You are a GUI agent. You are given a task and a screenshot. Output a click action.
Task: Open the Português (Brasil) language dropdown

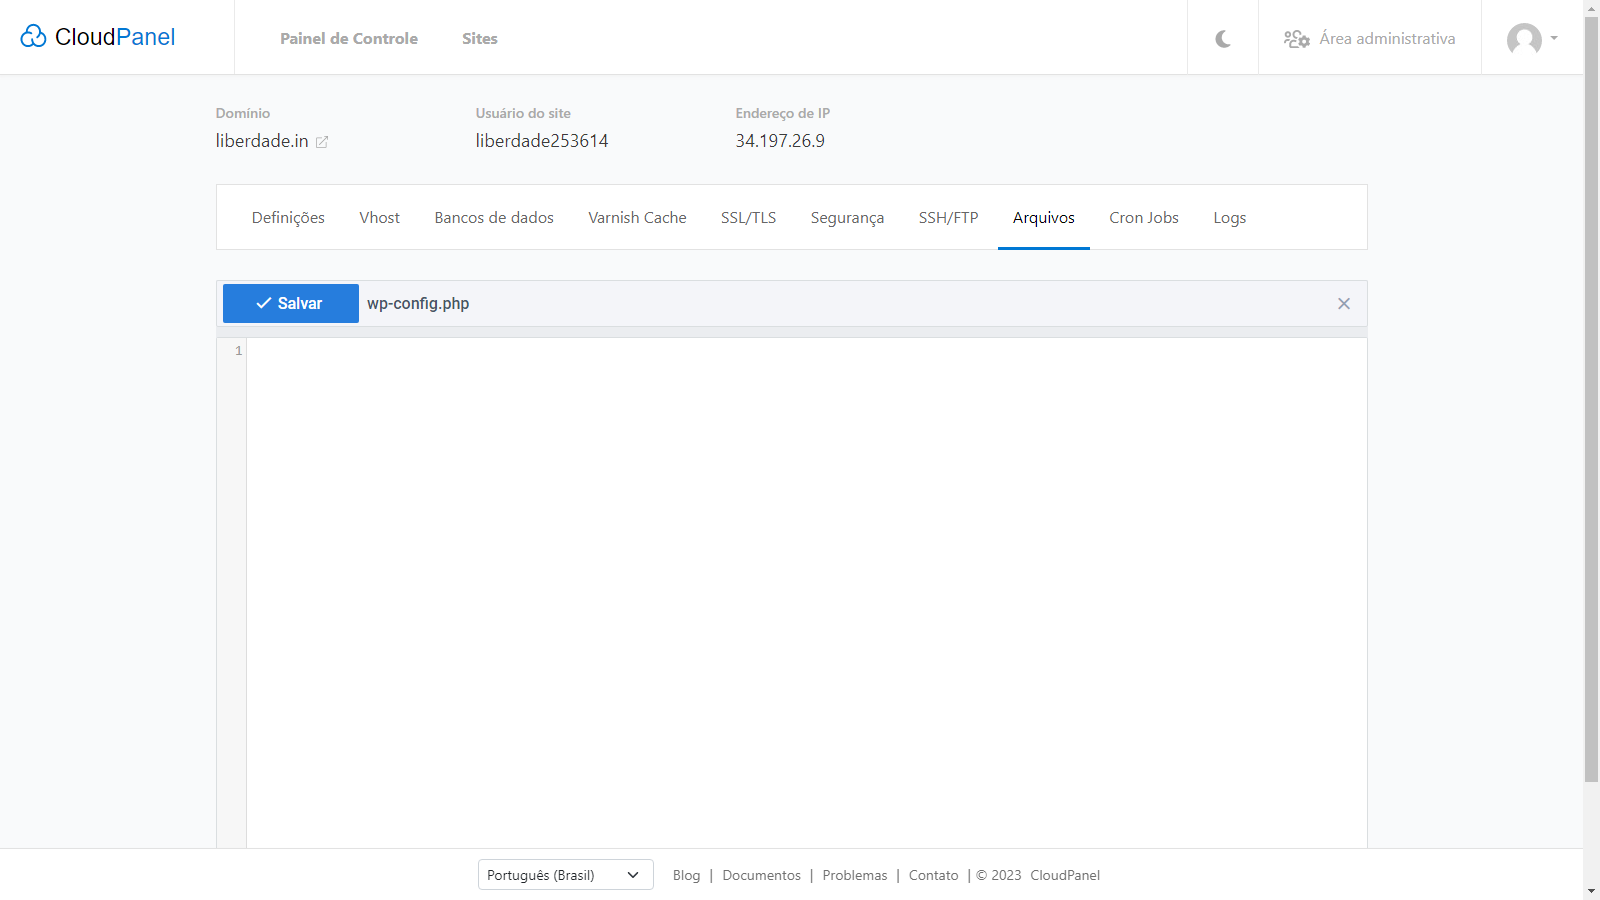[x=565, y=874]
